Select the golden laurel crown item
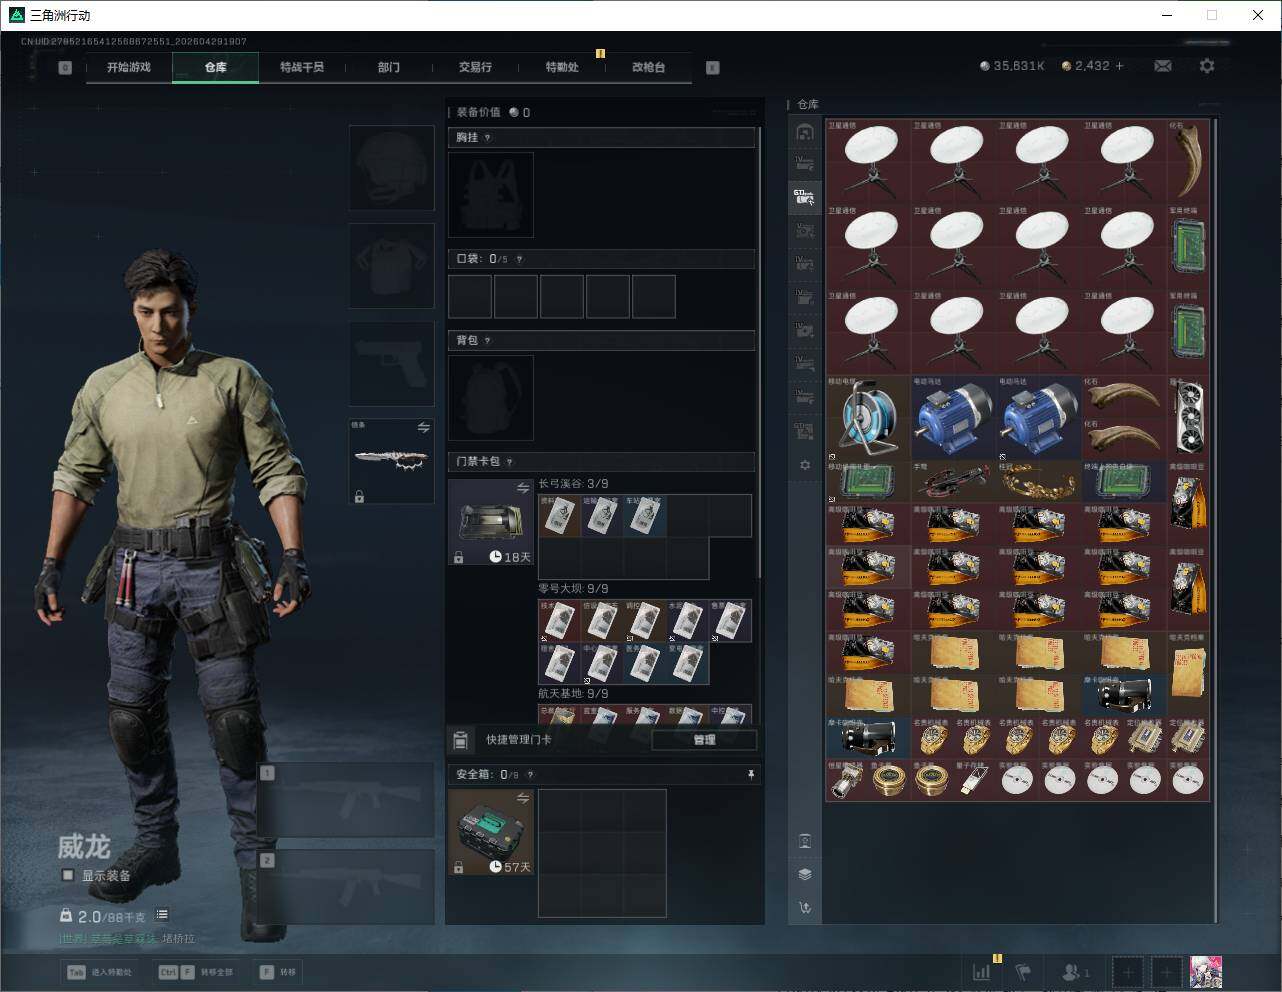The height and width of the screenshot is (992, 1282). click(1039, 481)
